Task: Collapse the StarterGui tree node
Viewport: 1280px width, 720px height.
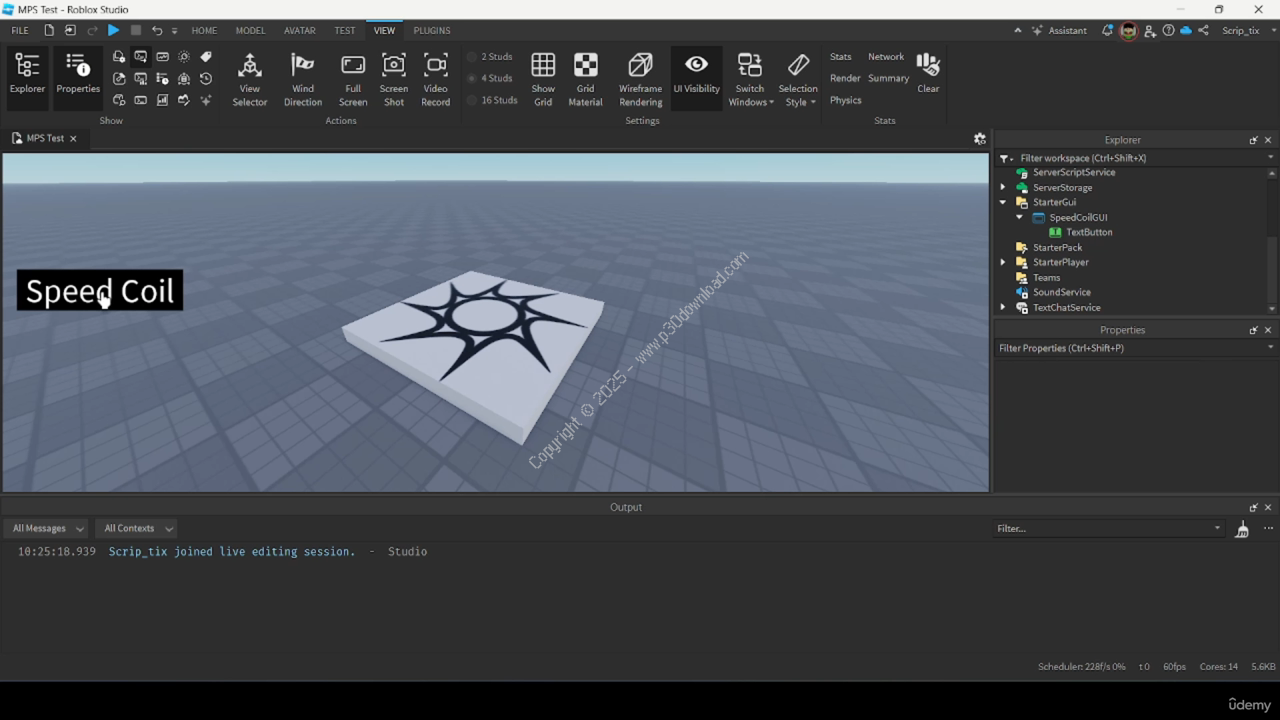Action: (x=1003, y=202)
